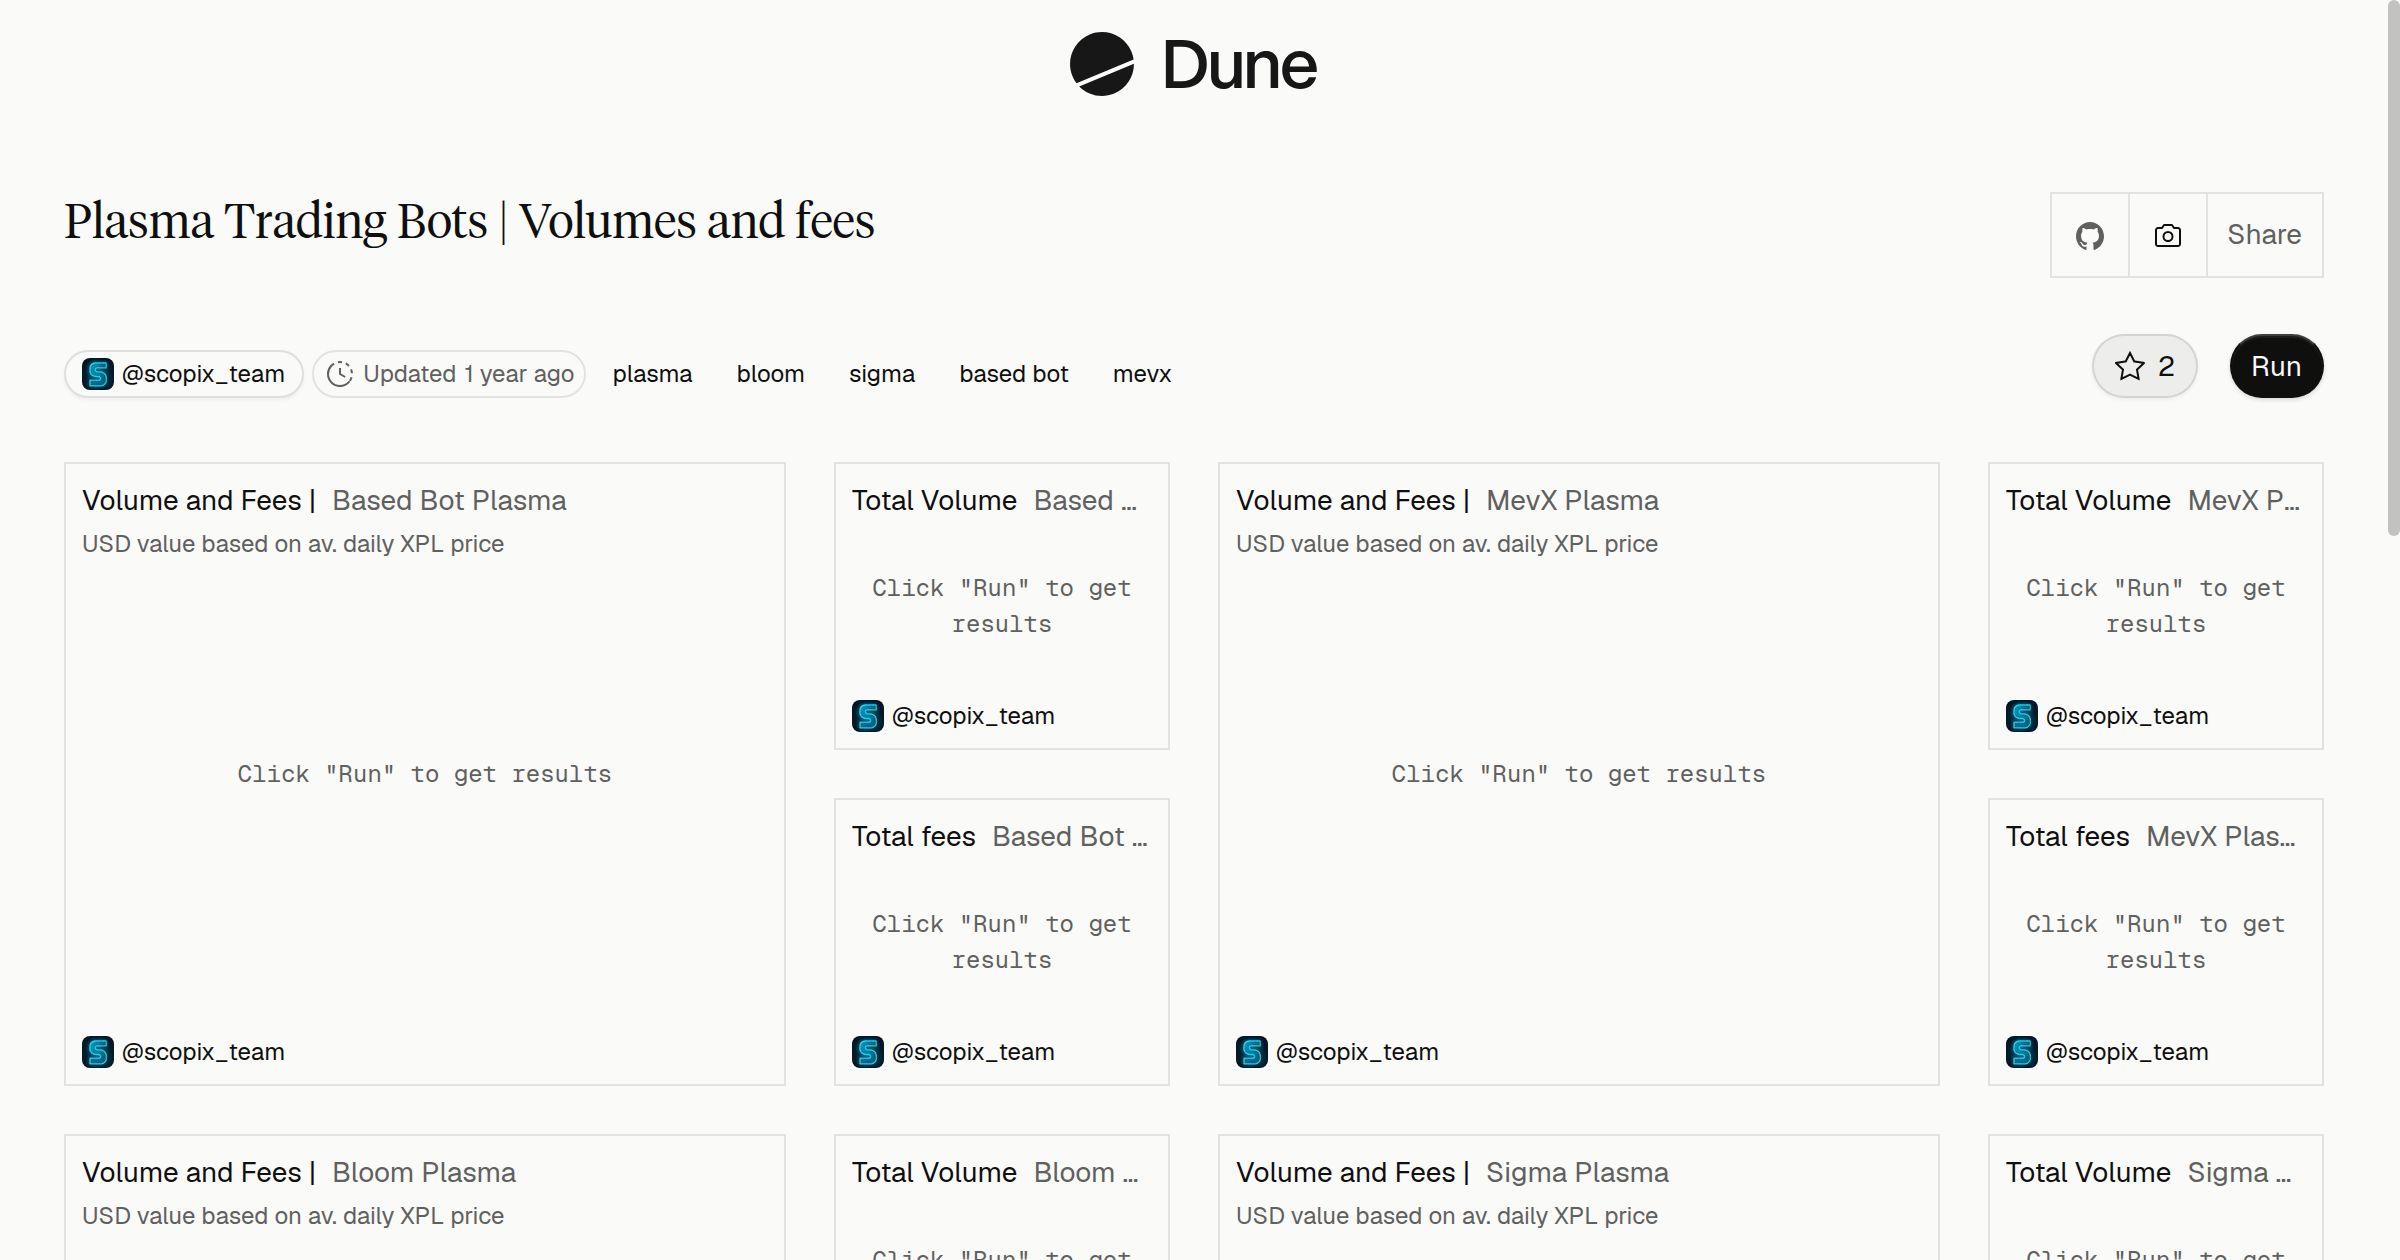Click USD value subtitle under Based Bot Plasma
2400x1260 pixels.
point(293,544)
